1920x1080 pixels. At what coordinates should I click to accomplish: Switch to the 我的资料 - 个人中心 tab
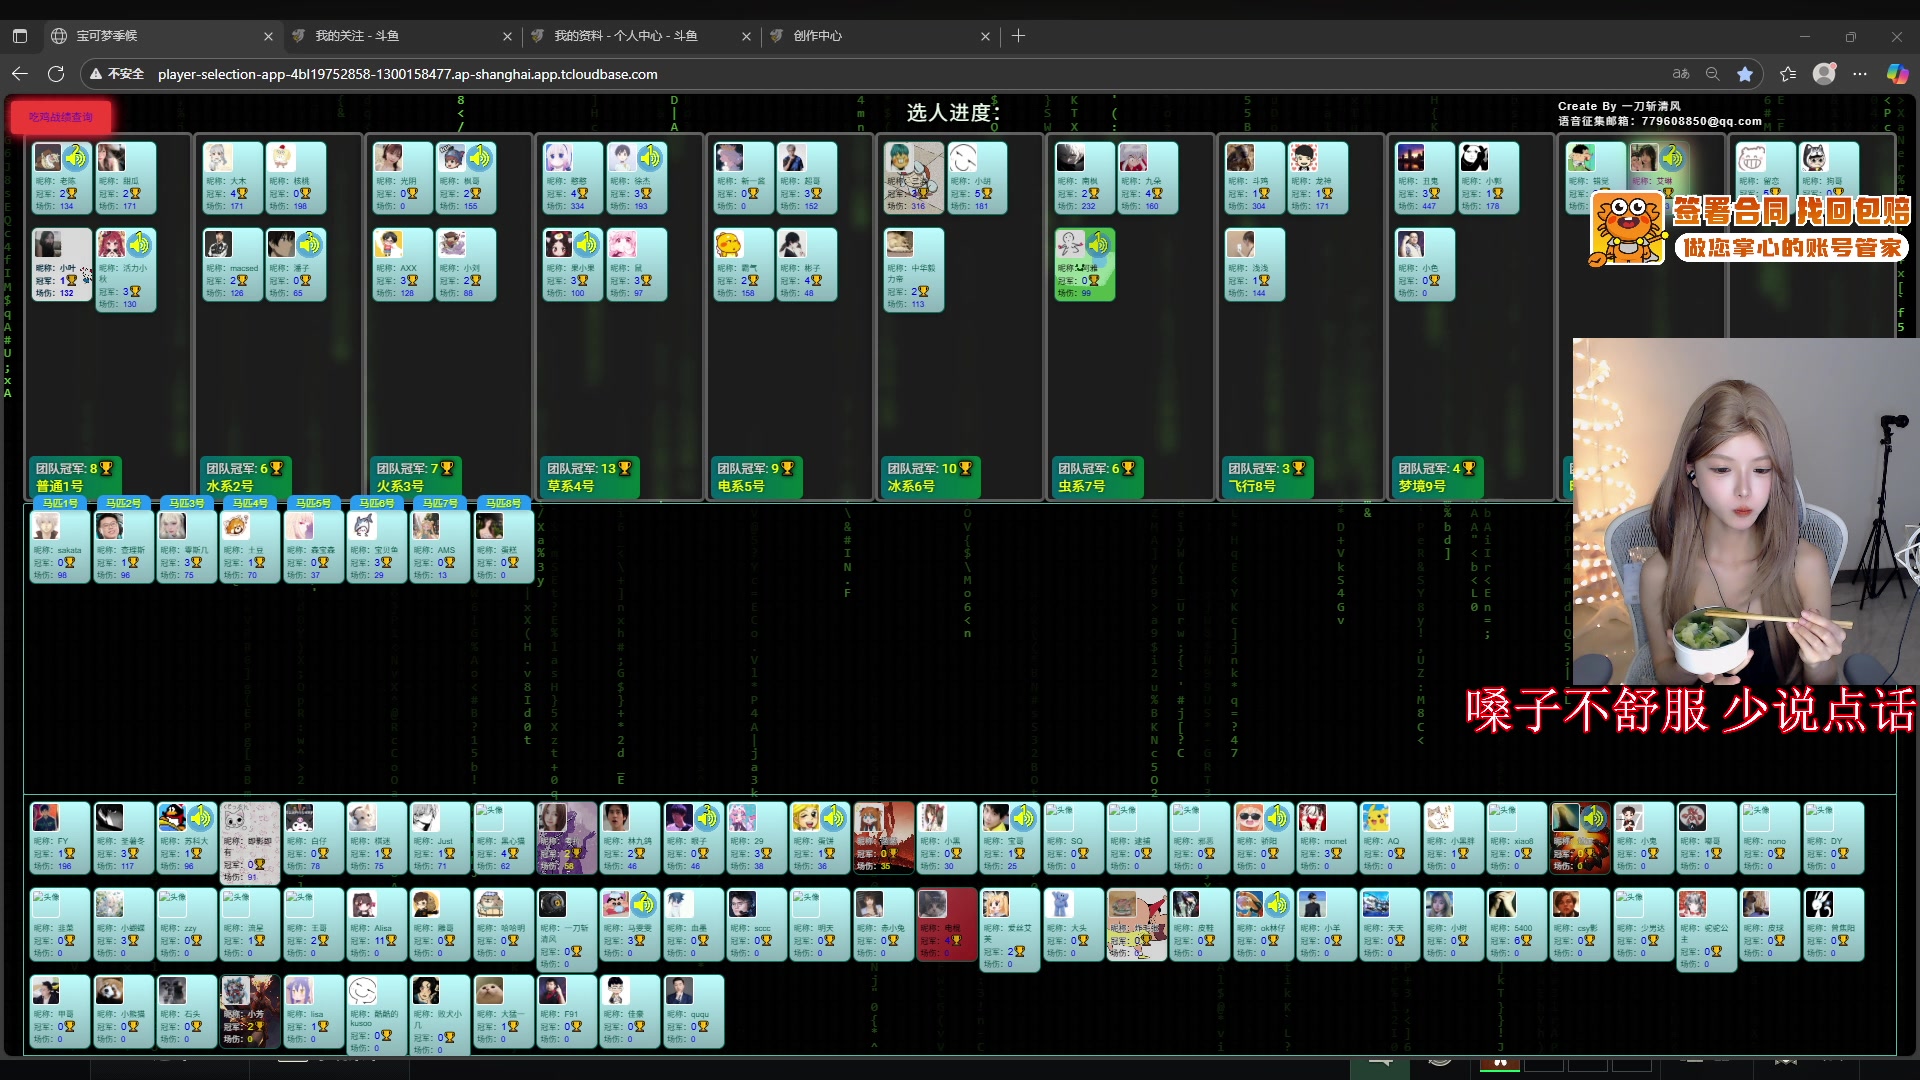coord(639,36)
